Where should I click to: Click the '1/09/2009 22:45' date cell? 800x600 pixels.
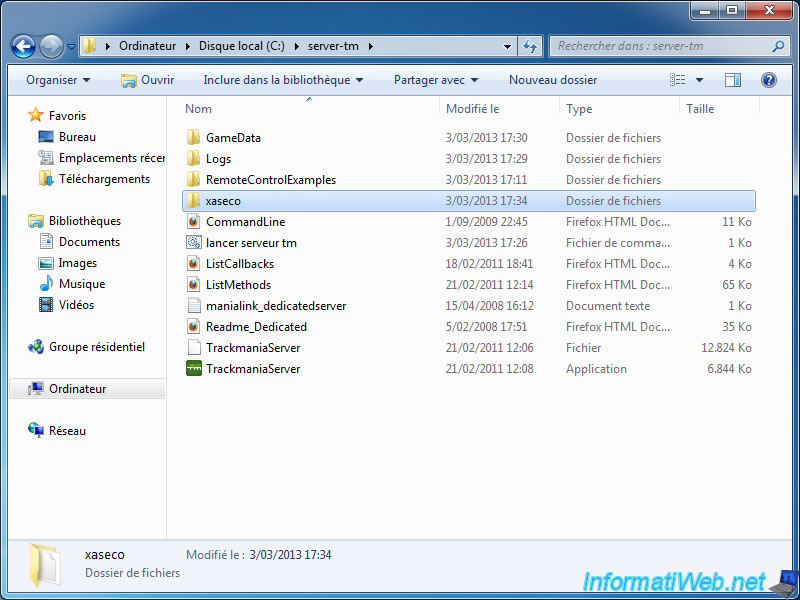(x=486, y=222)
